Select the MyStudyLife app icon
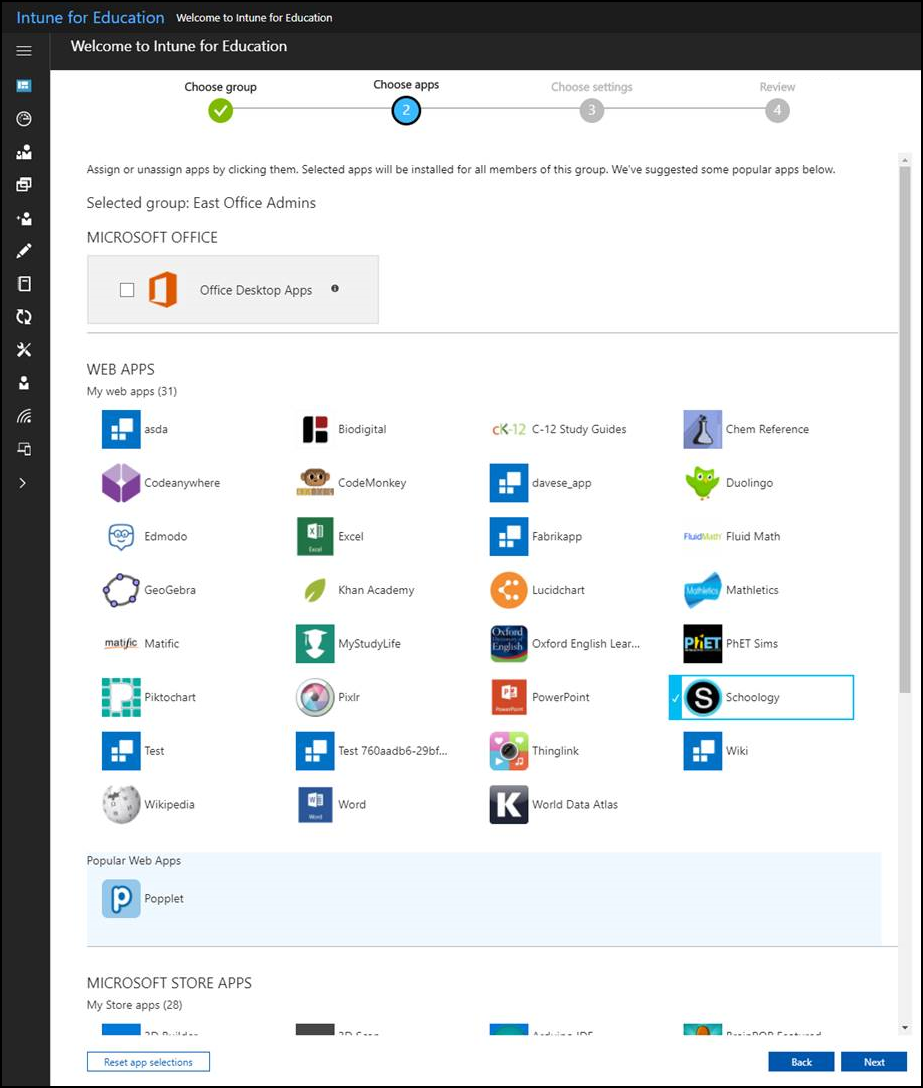The image size is (923, 1088). [315, 644]
